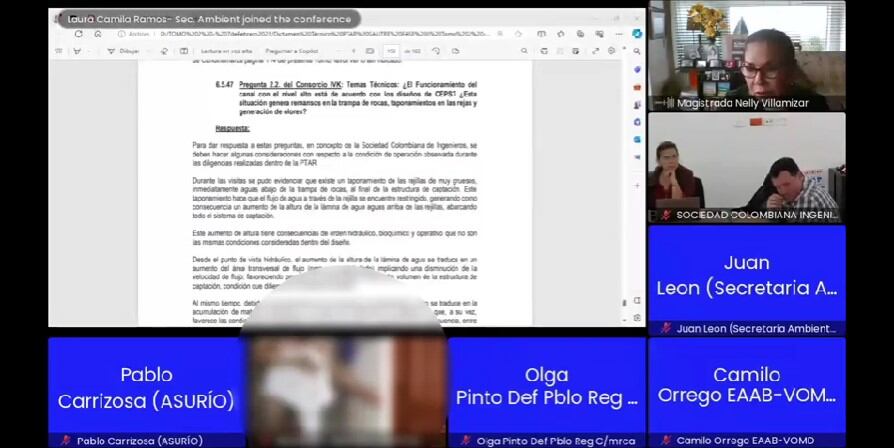Open the PDF table of contents icon

click(58, 51)
